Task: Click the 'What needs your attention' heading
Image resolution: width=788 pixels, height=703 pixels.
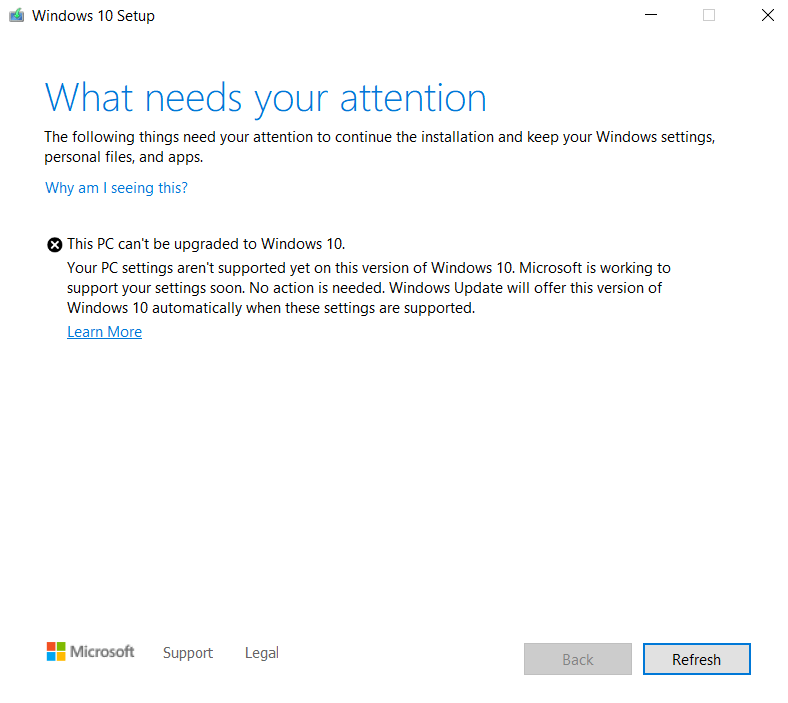Action: coord(265,98)
